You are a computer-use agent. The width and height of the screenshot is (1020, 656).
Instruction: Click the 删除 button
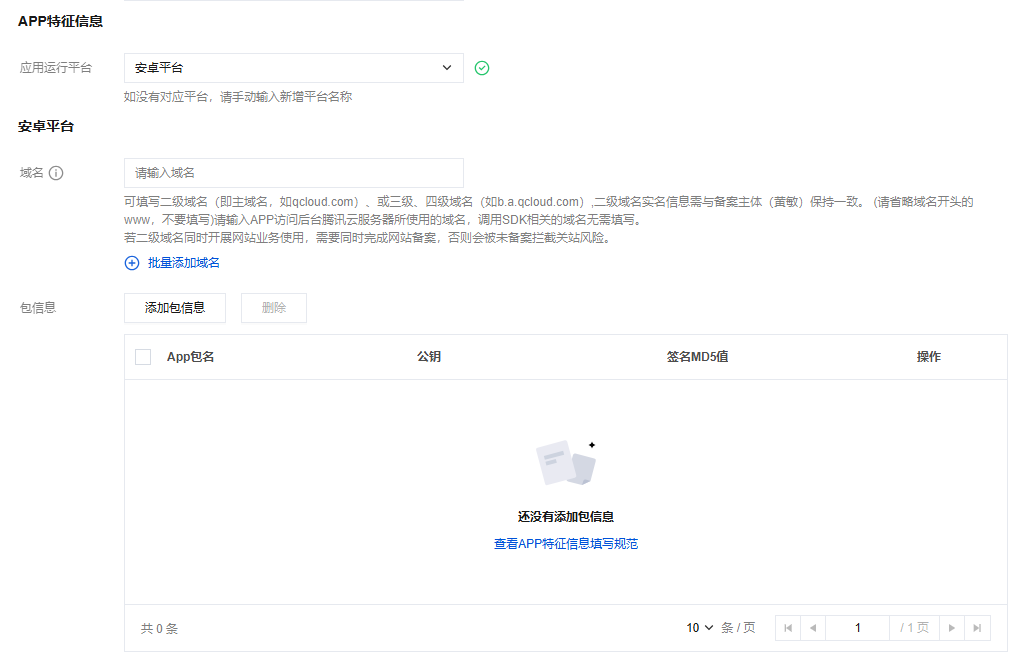[273, 308]
